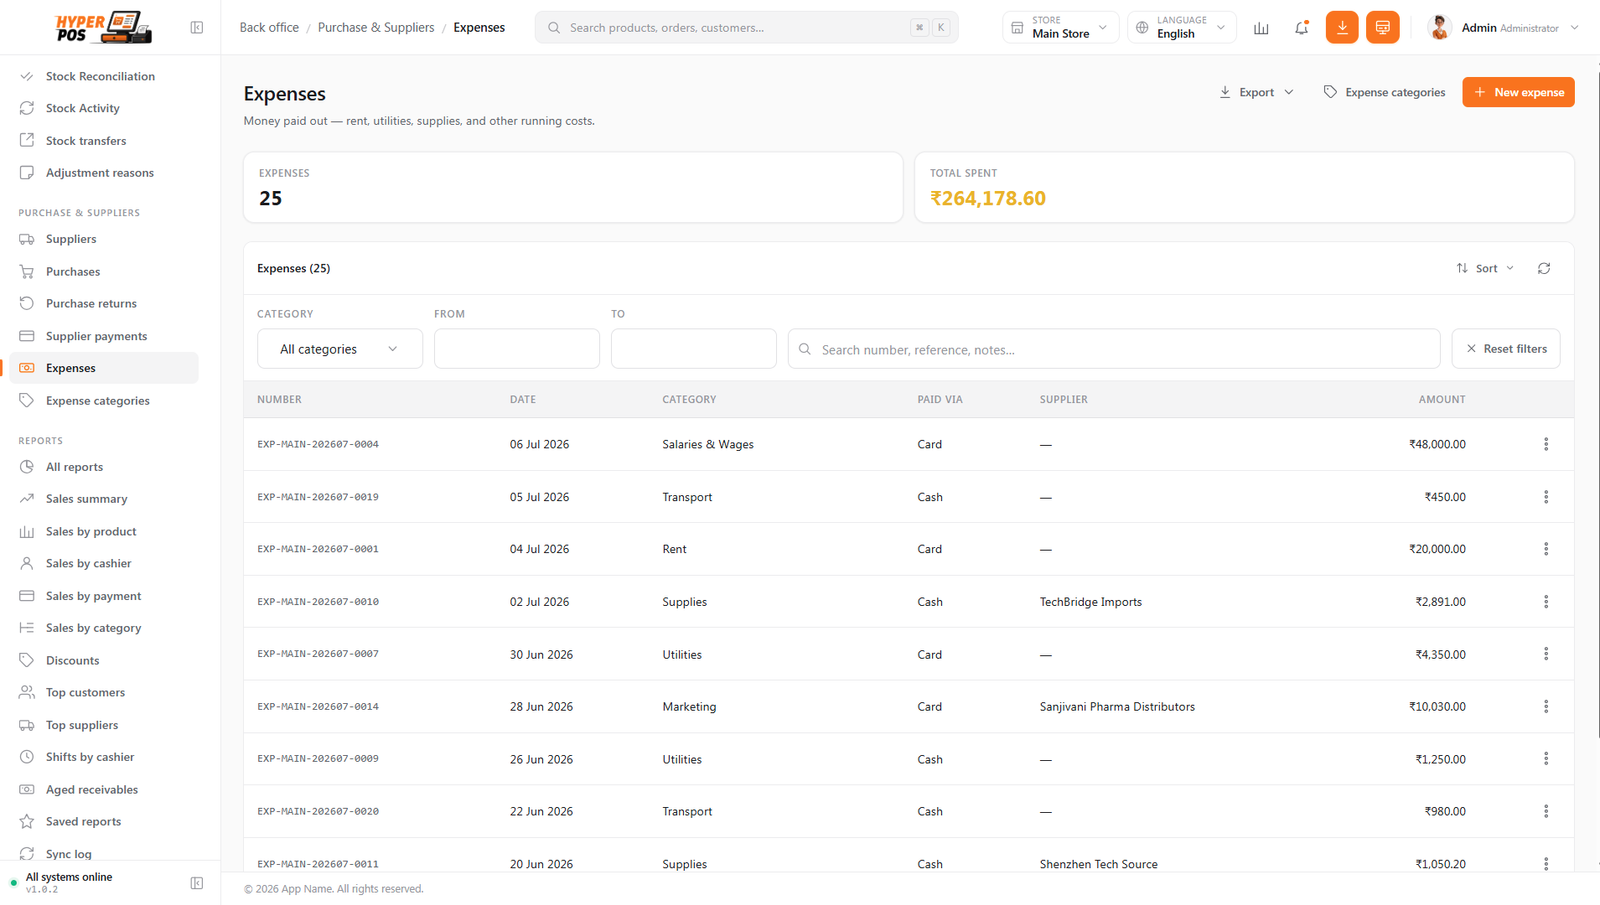
Task: Open row actions for EXP-MAIN-202607-0009
Action: (x=1546, y=759)
